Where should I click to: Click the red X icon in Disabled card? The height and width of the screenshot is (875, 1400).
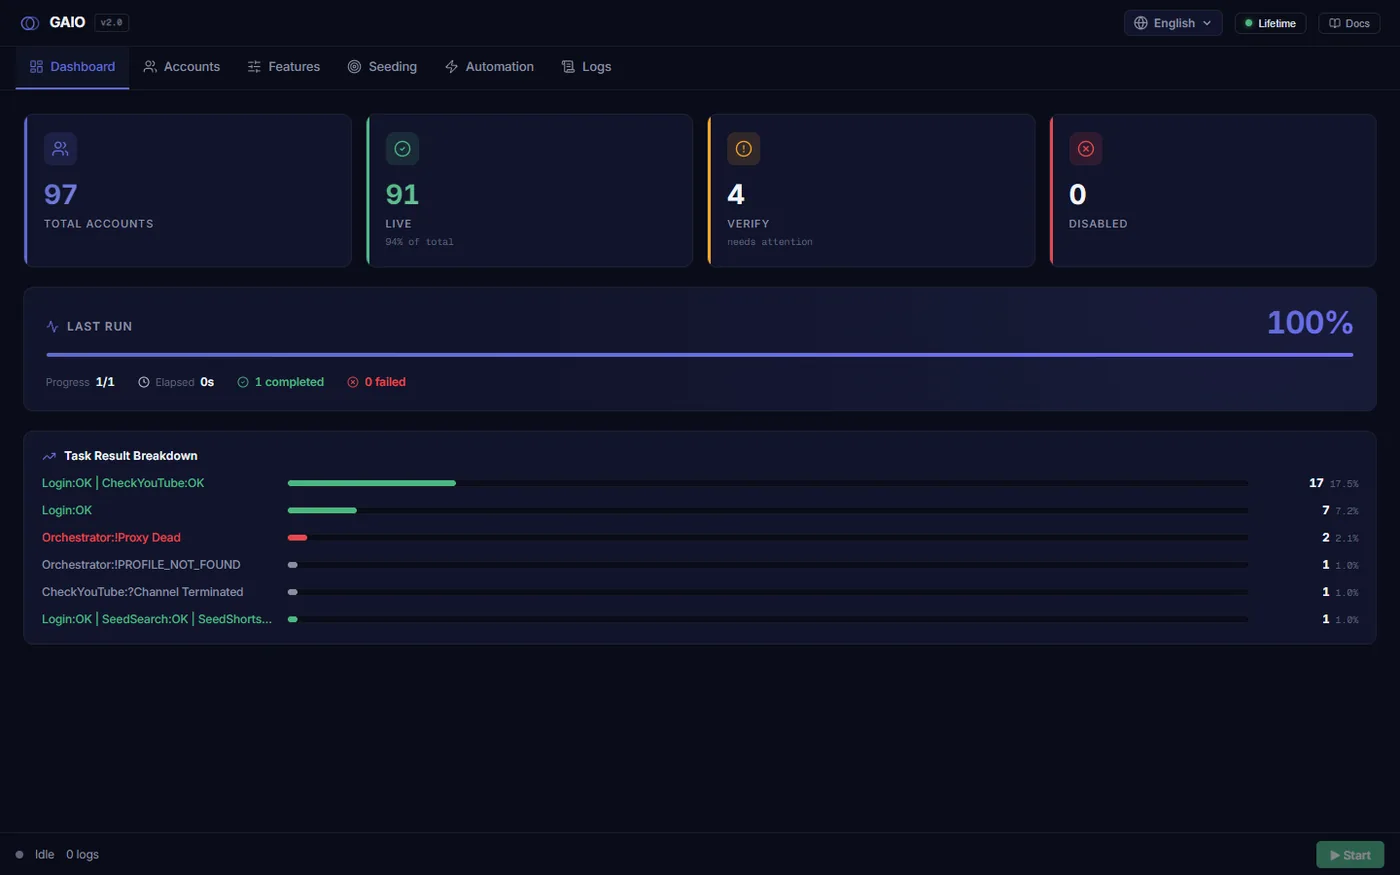coord(1085,149)
